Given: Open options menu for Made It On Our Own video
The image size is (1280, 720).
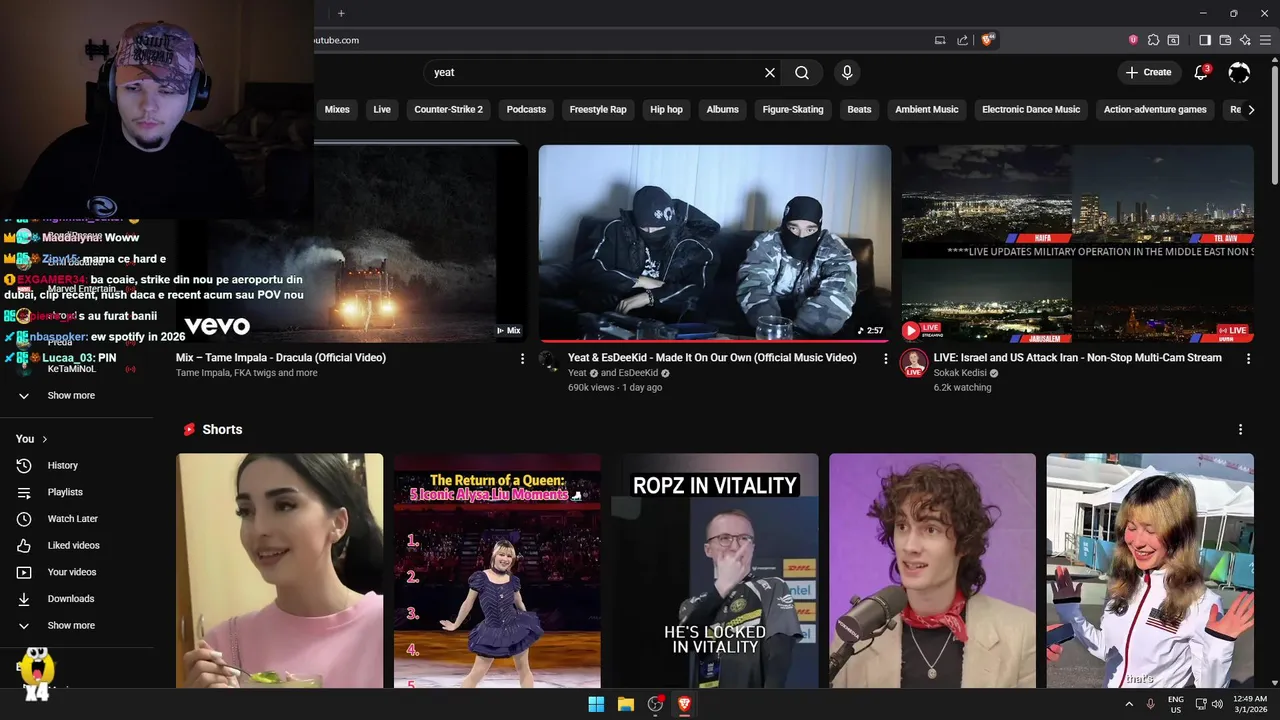Looking at the screenshot, I should coord(885,359).
